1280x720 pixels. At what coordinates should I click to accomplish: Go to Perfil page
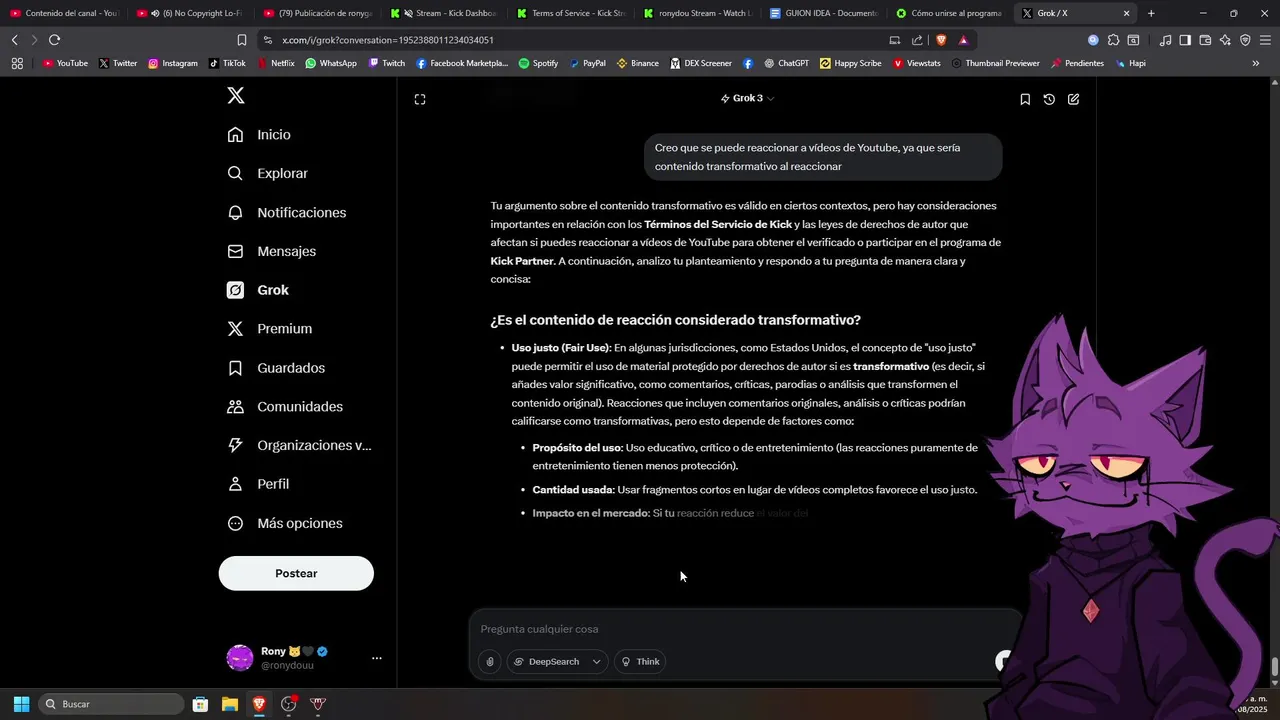click(258, 484)
